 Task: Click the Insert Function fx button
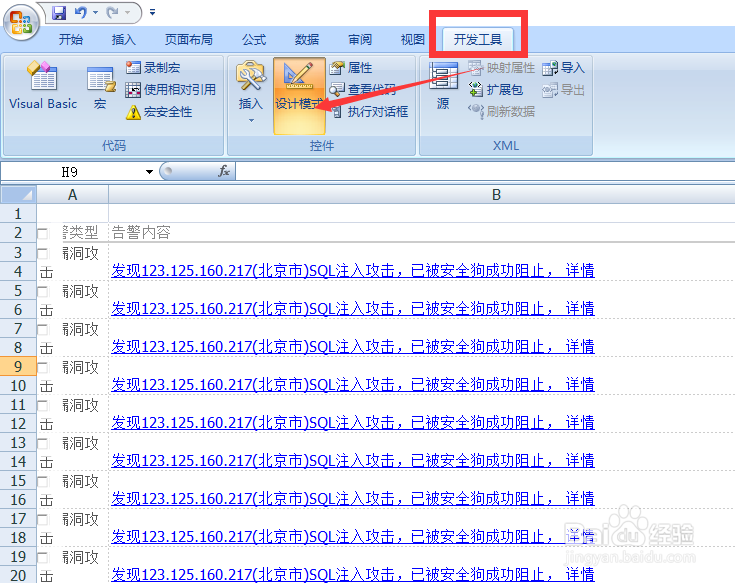(224, 171)
